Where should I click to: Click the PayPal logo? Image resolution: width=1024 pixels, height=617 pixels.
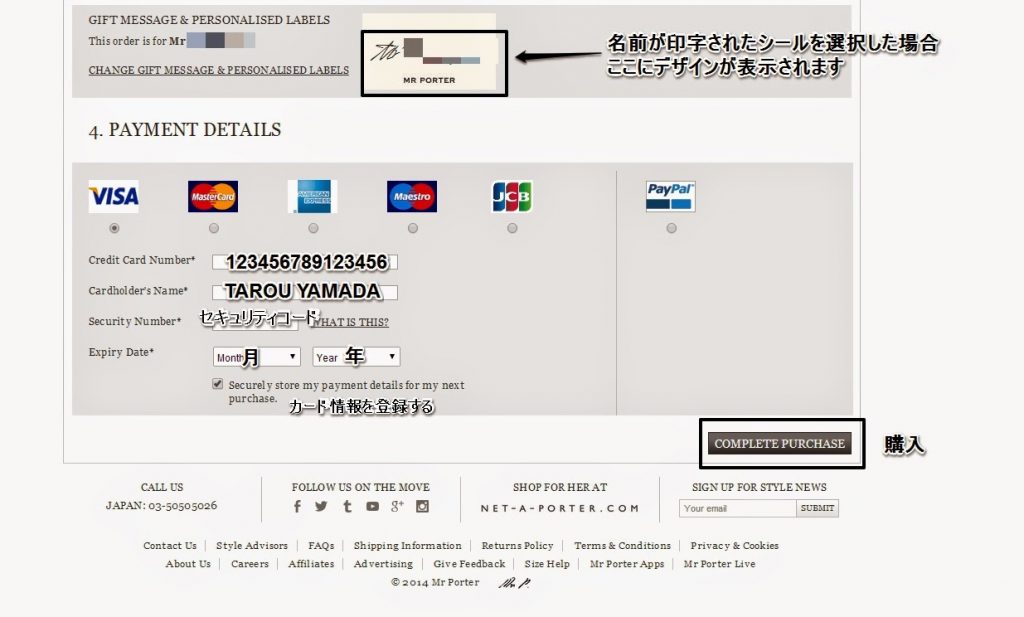671,197
